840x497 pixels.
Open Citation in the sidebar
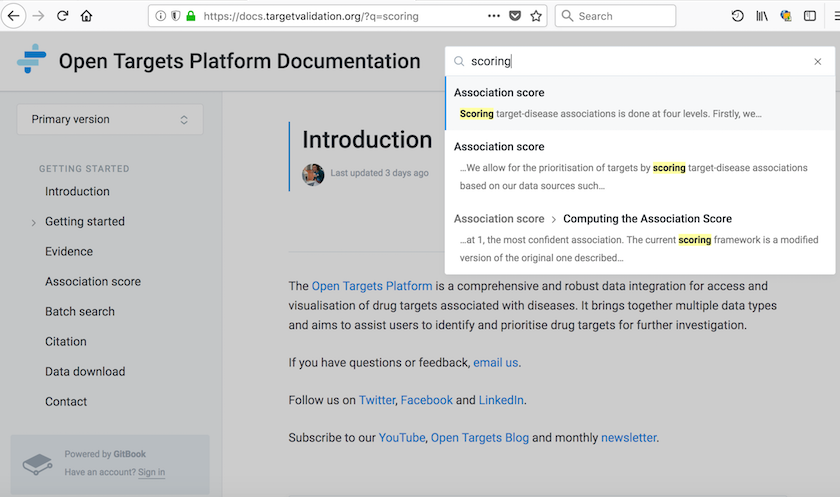65,341
